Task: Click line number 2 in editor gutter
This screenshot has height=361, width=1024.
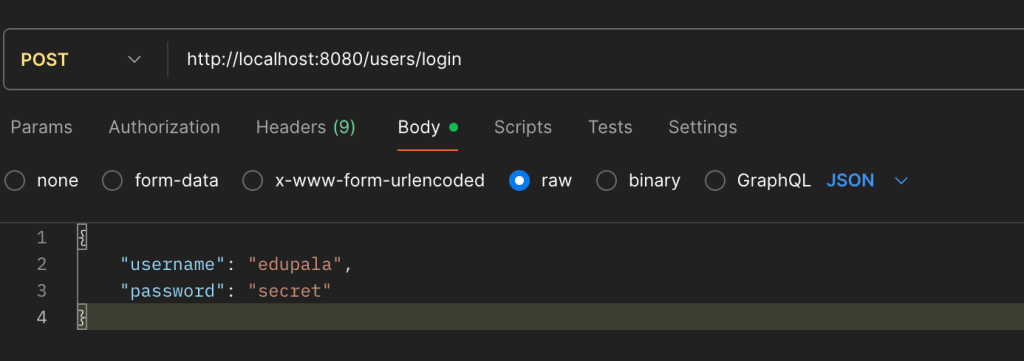Action: [x=42, y=264]
